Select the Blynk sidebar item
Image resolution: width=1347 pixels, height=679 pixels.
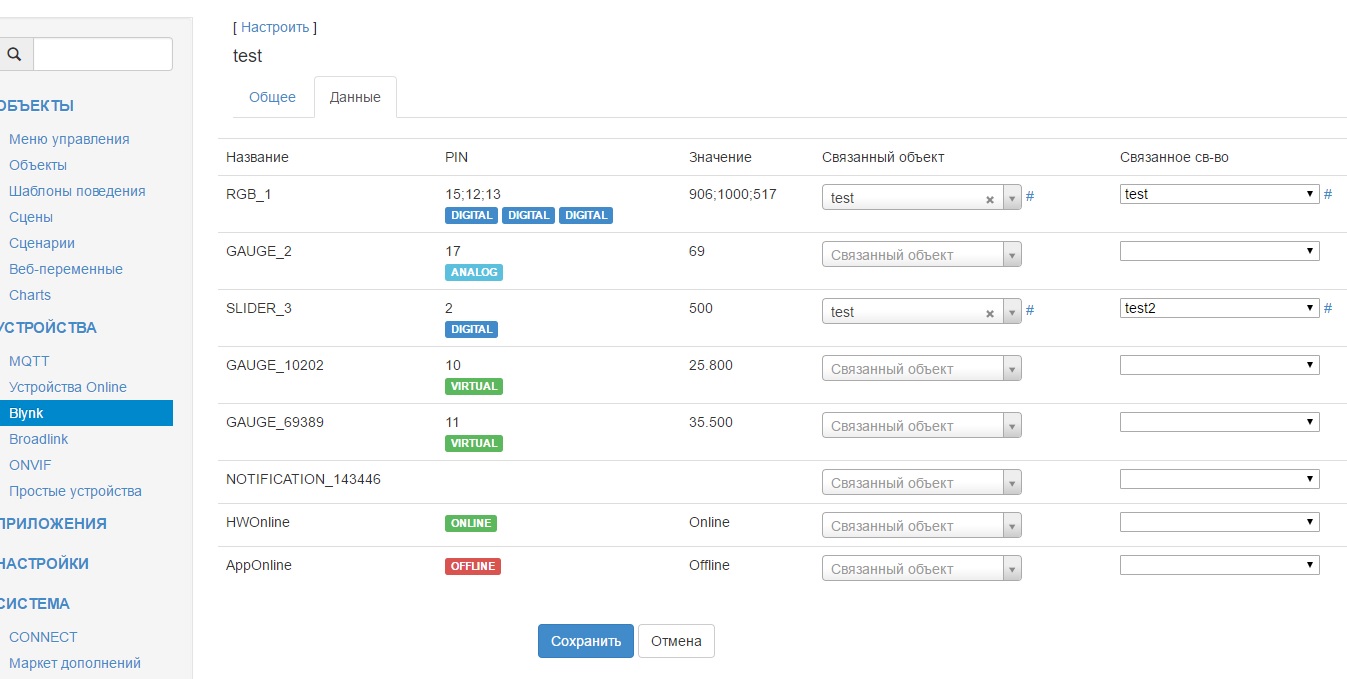tap(86, 413)
